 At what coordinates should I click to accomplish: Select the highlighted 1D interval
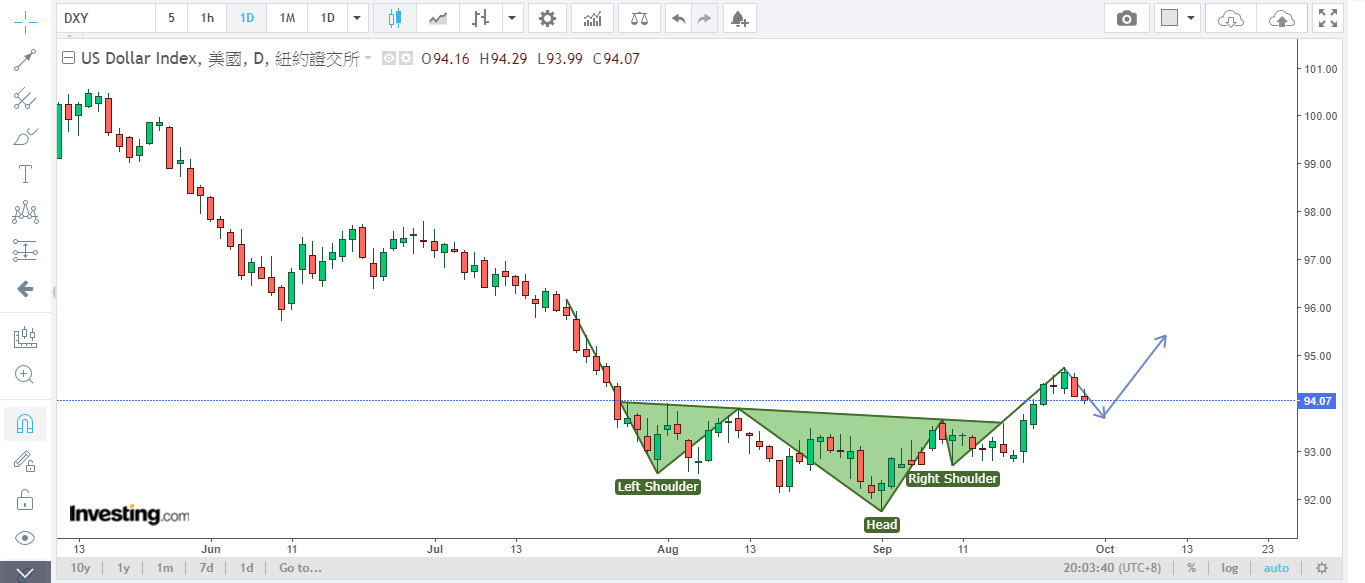point(246,18)
